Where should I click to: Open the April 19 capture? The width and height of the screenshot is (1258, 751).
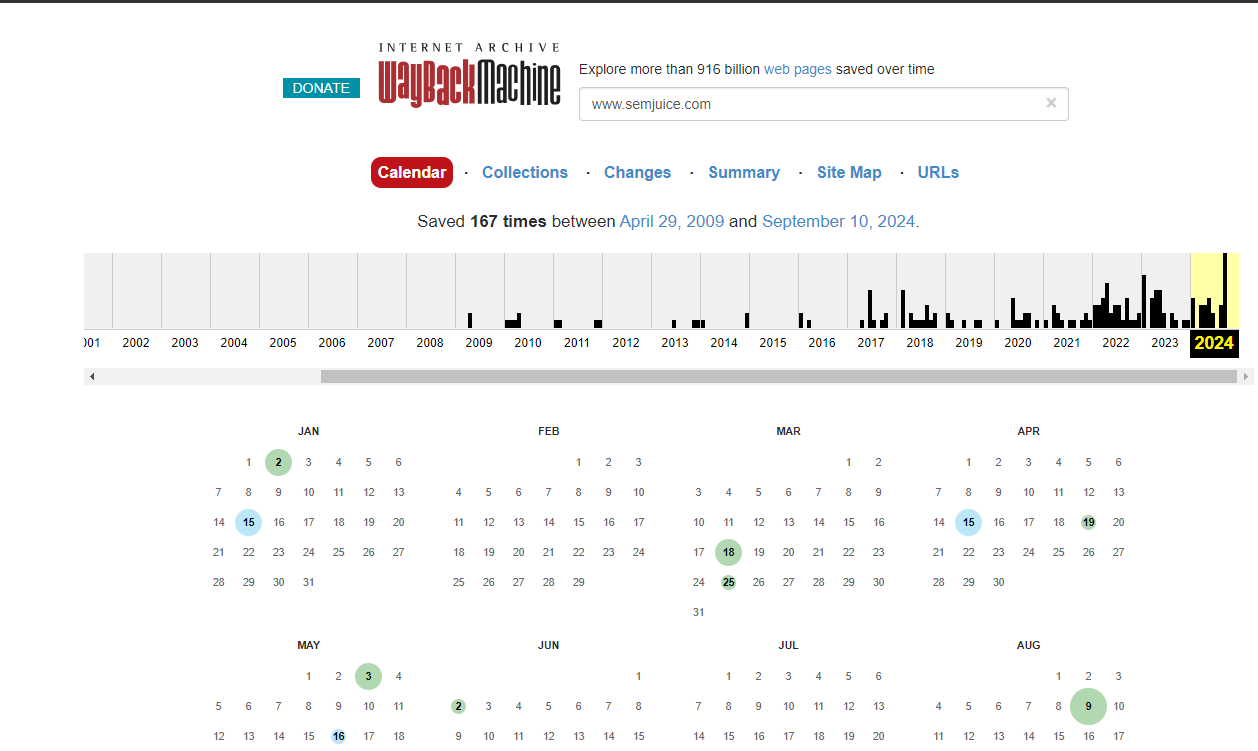[x=1088, y=522]
